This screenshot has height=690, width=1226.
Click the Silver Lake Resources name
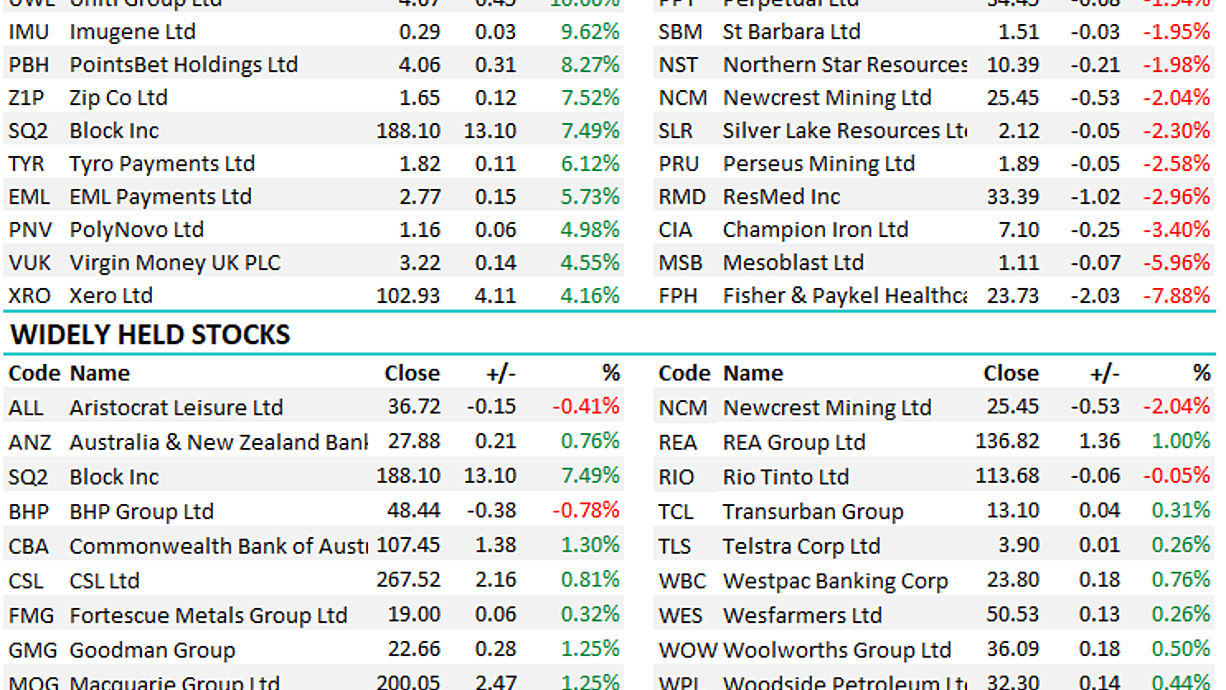(x=845, y=131)
